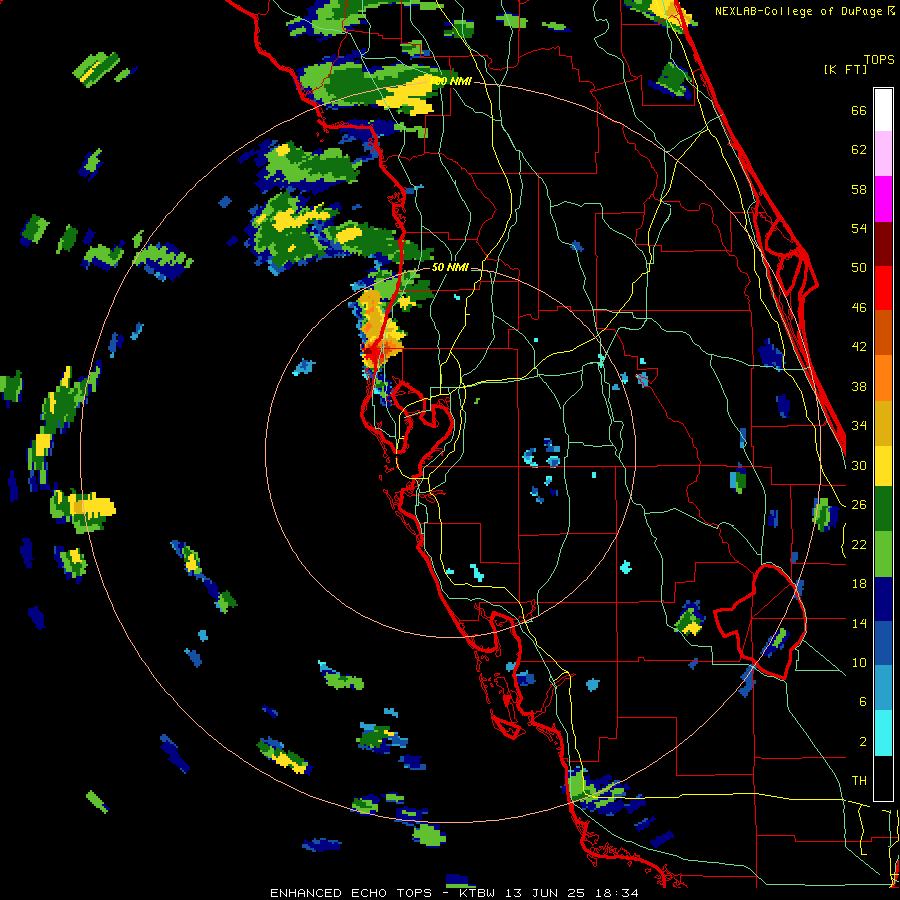Click the "50 NMI" range ring label
Screen dimensions: 900x900
tap(449, 267)
